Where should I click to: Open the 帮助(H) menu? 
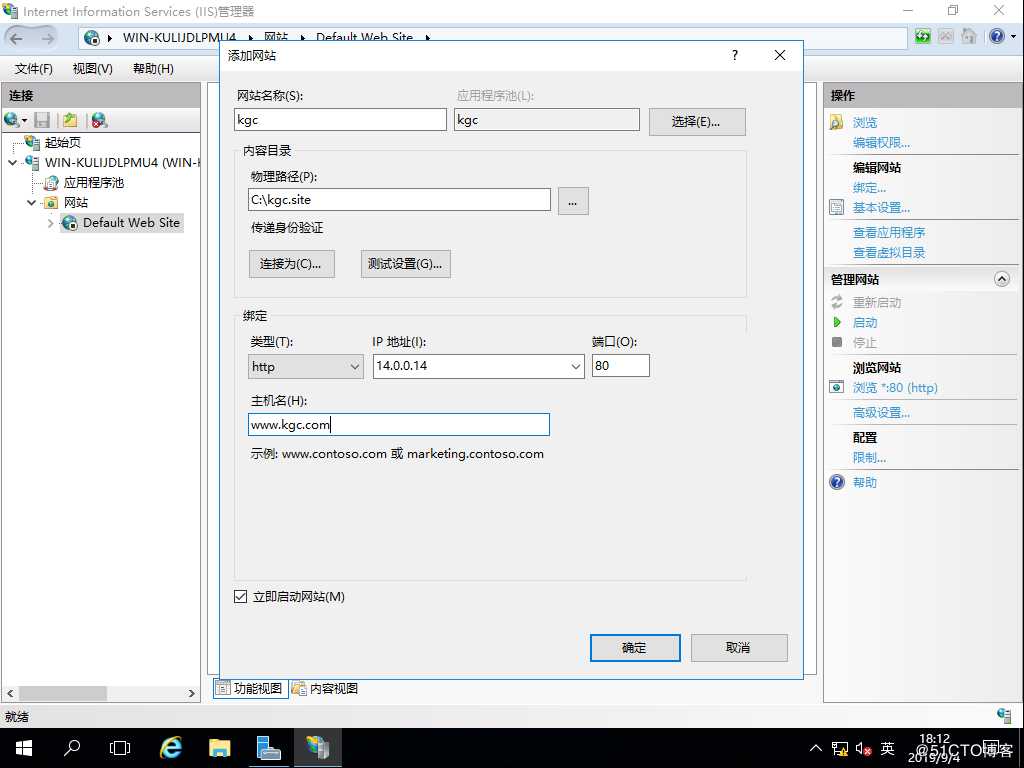(153, 69)
